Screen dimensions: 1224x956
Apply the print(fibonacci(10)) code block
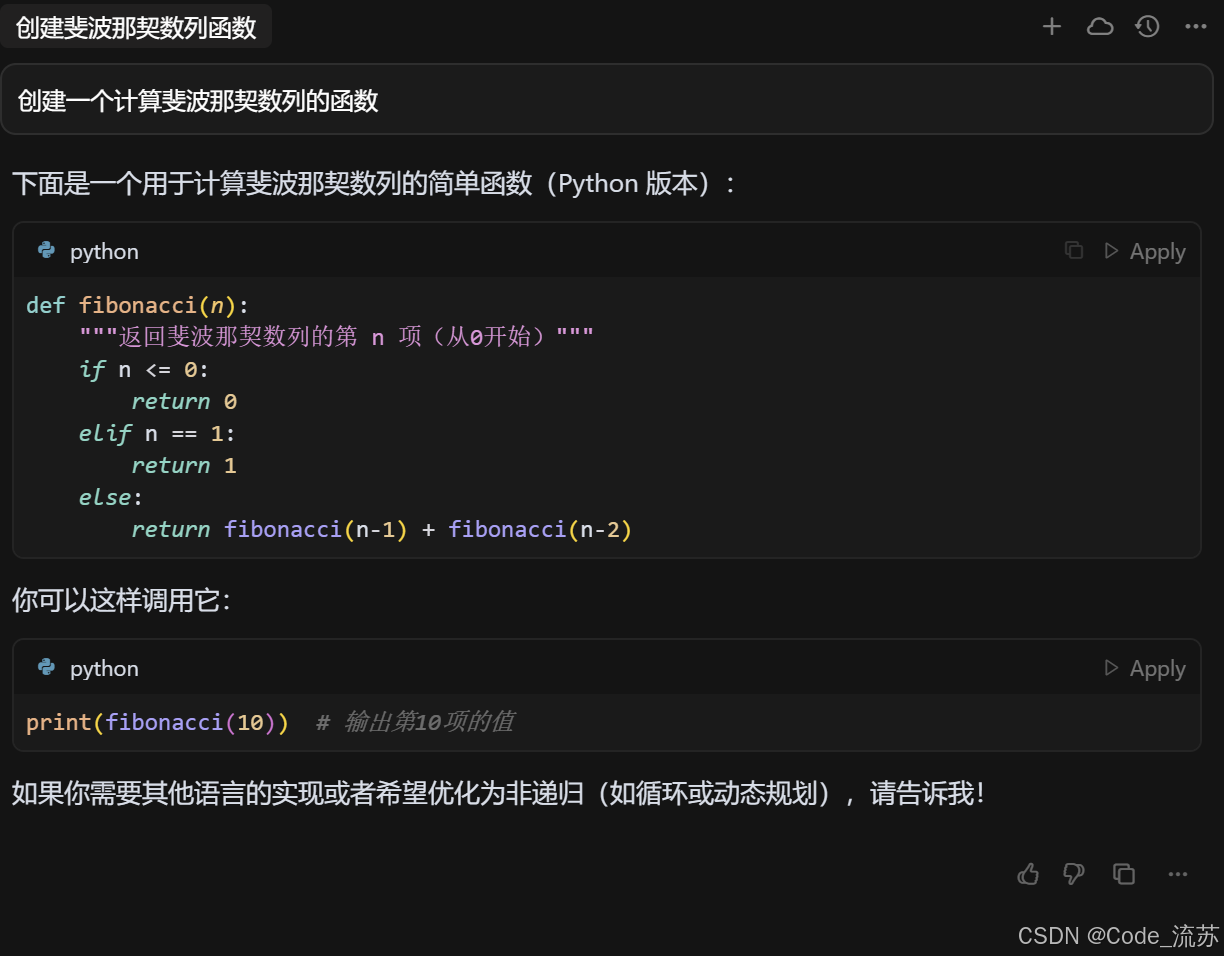pos(1145,669)
